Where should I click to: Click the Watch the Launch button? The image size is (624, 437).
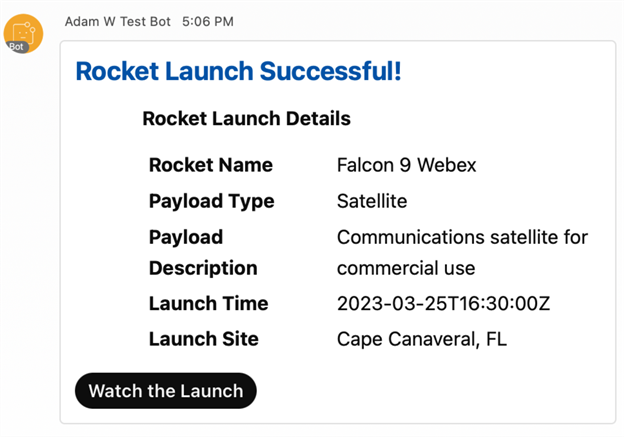point(166,390)
